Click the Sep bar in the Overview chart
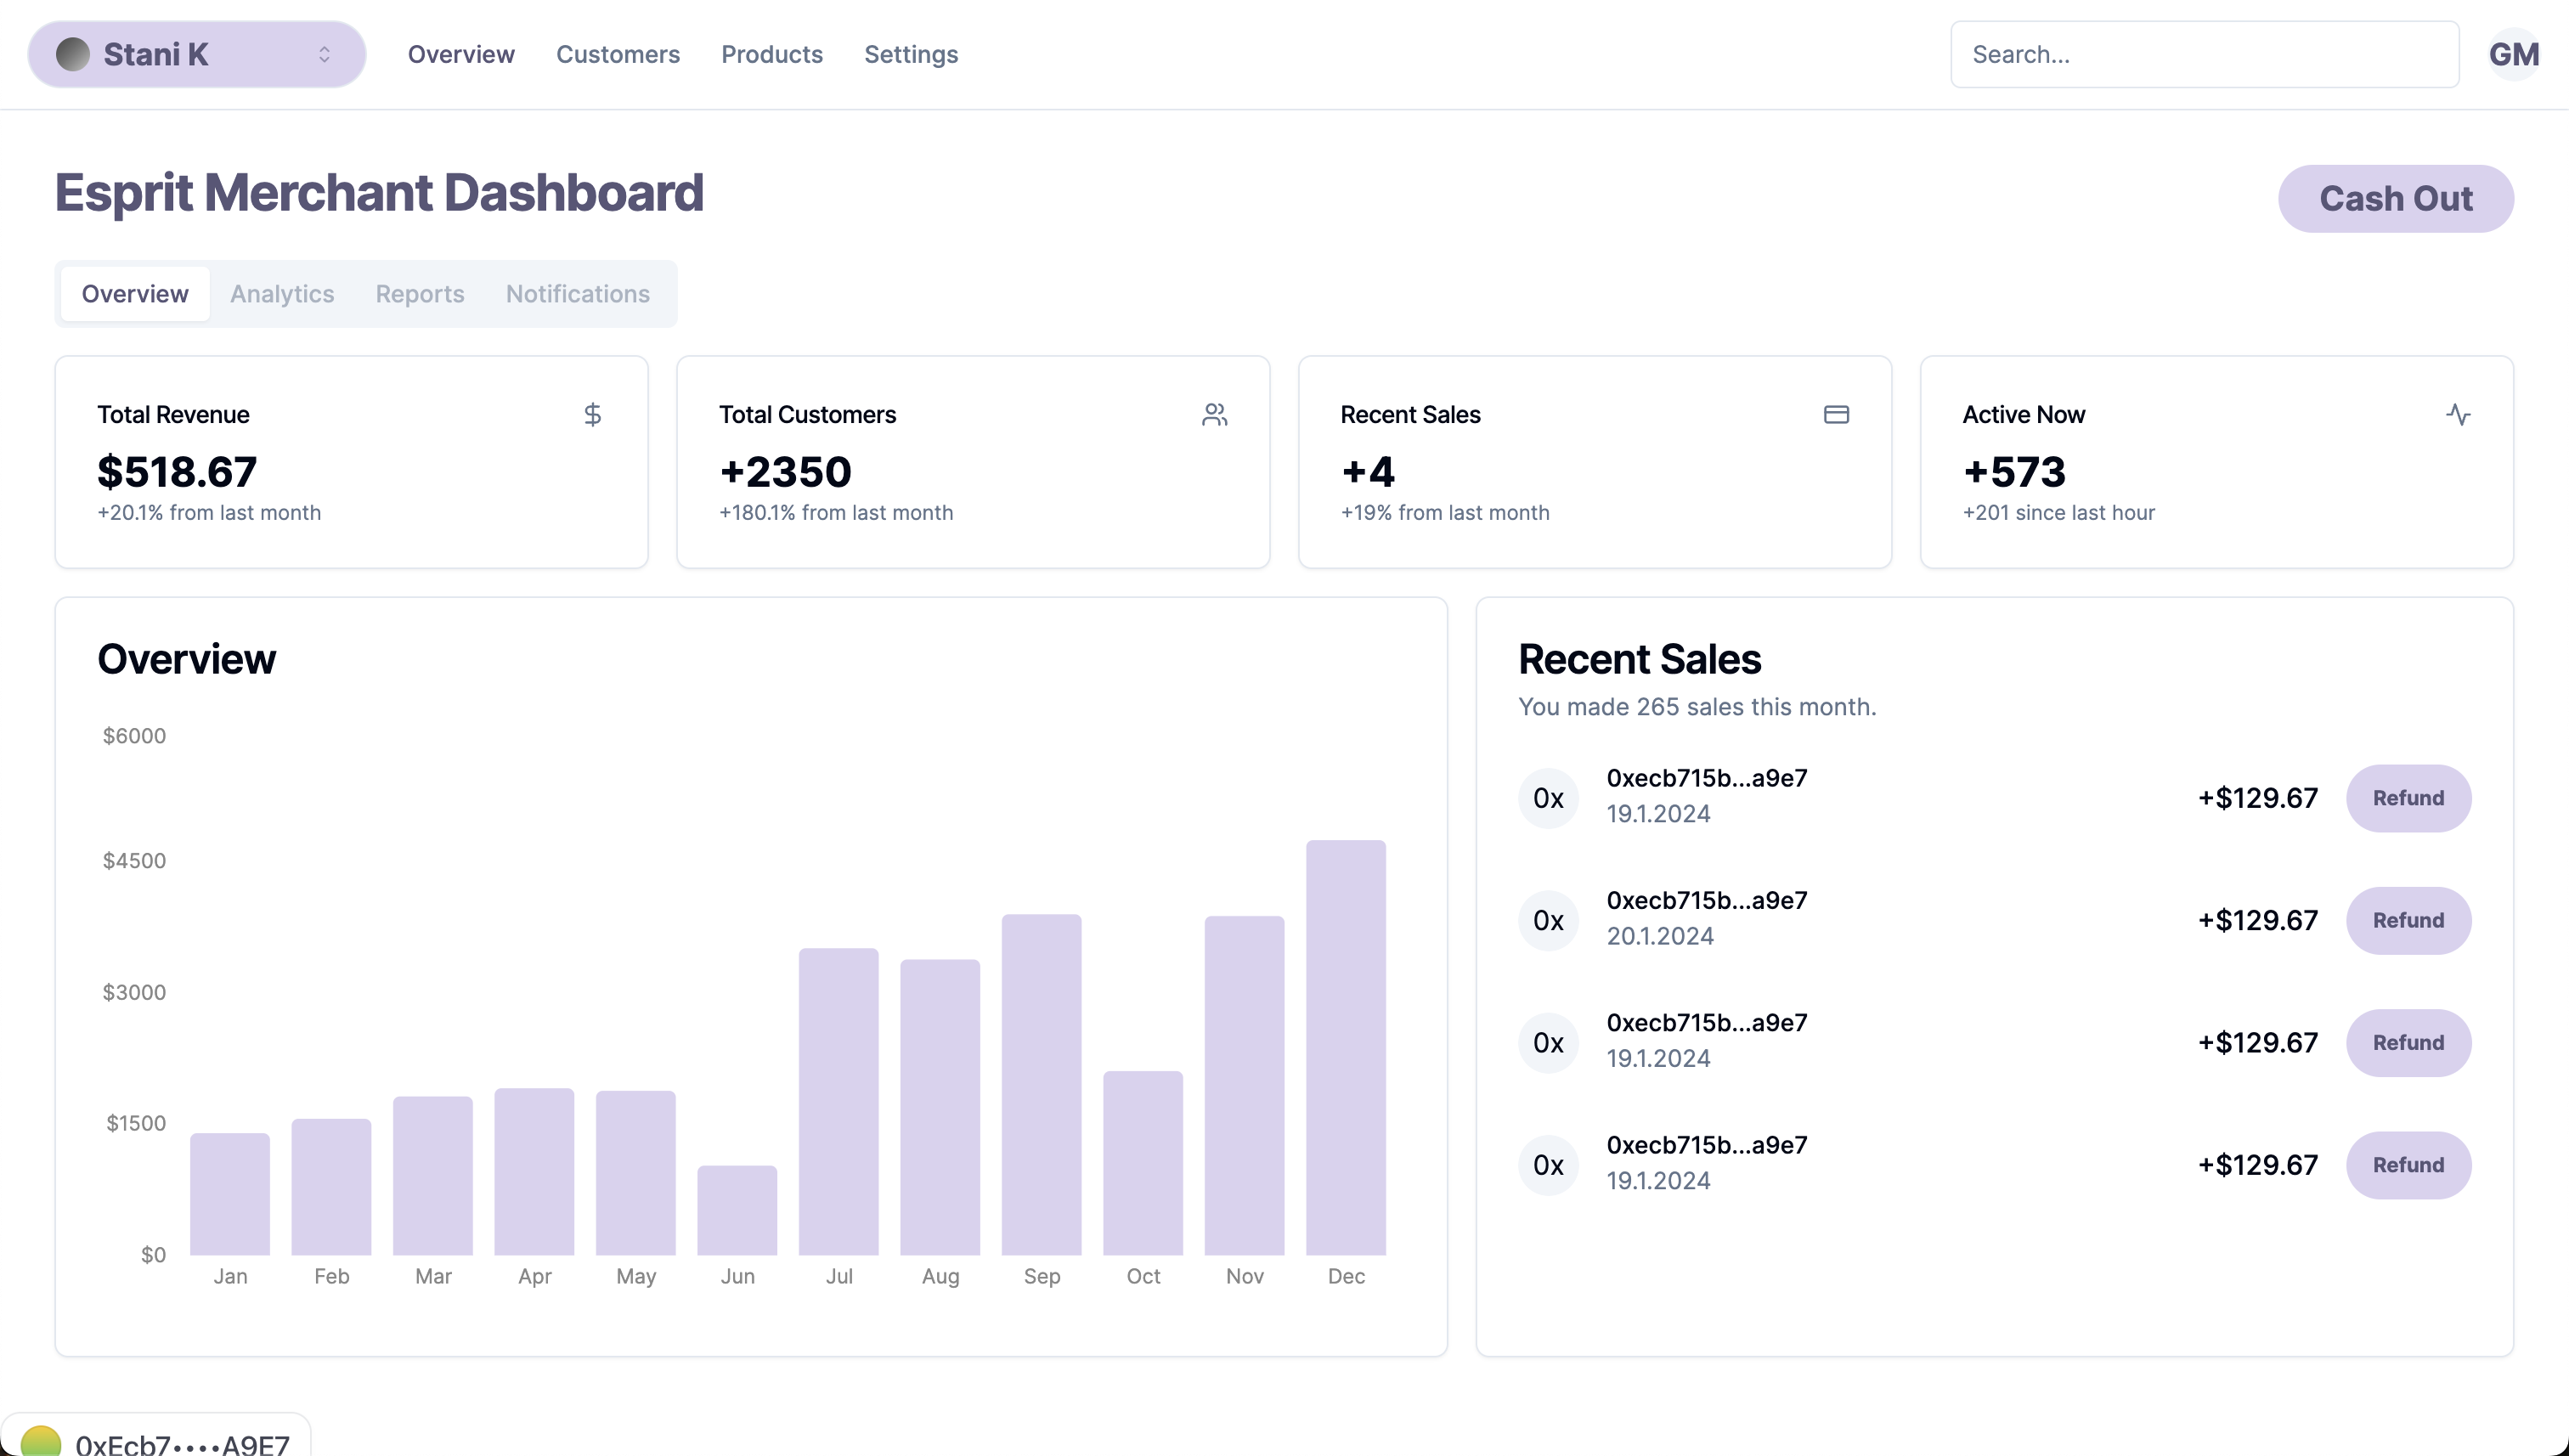The image size is (2569, 1456). (1041, 1085)
